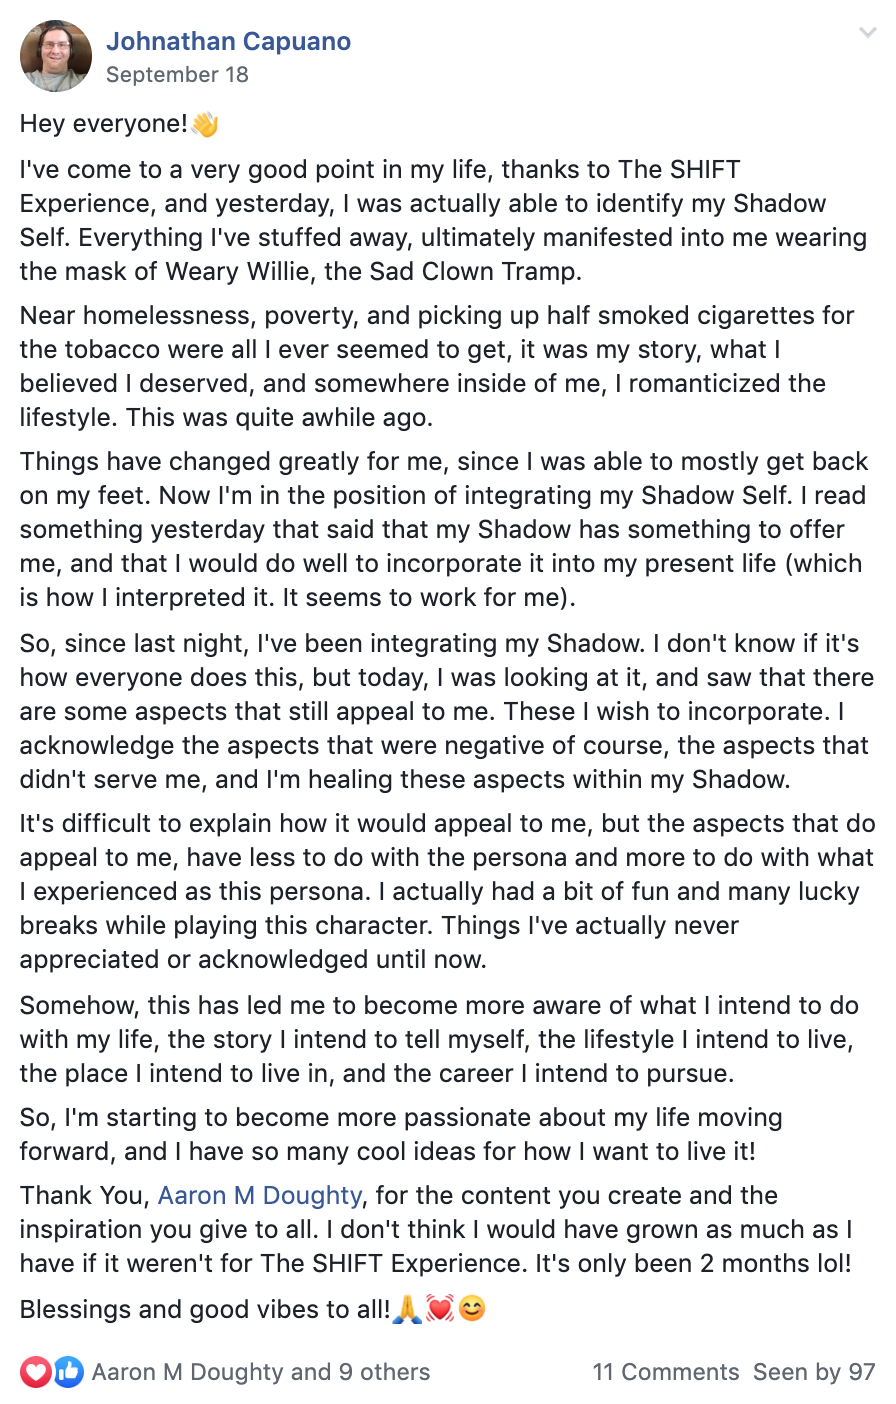Follow the Aaron M Doughty mention link

pos(260,1195)
